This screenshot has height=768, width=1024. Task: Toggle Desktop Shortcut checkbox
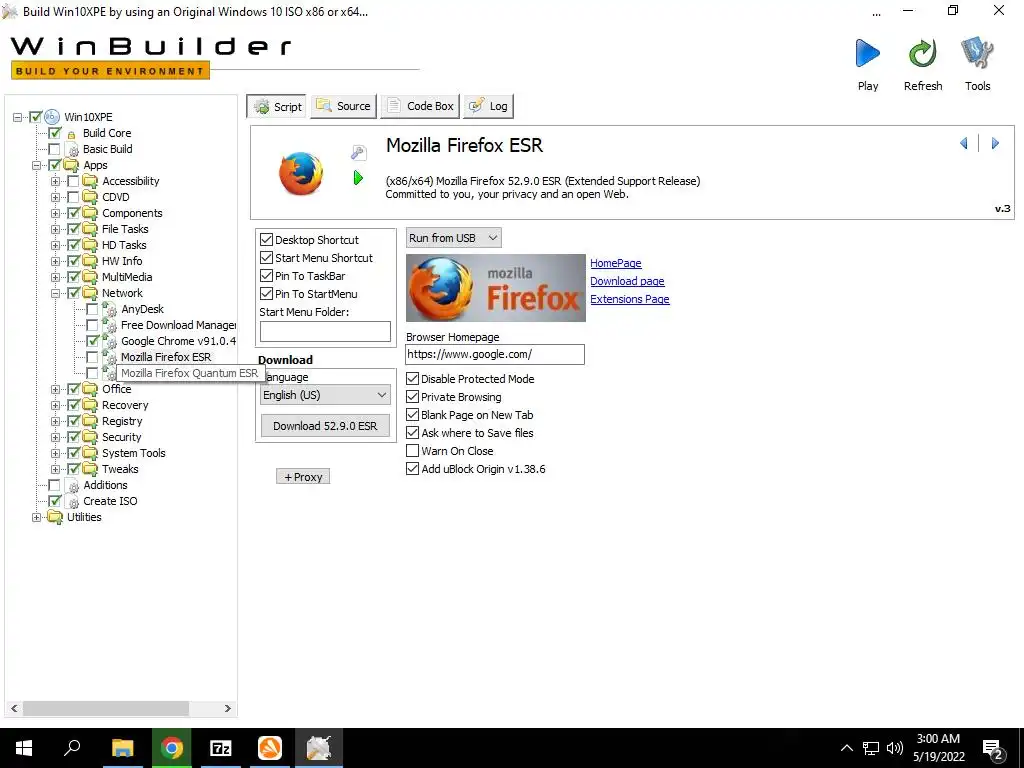(x=266, y=240)
